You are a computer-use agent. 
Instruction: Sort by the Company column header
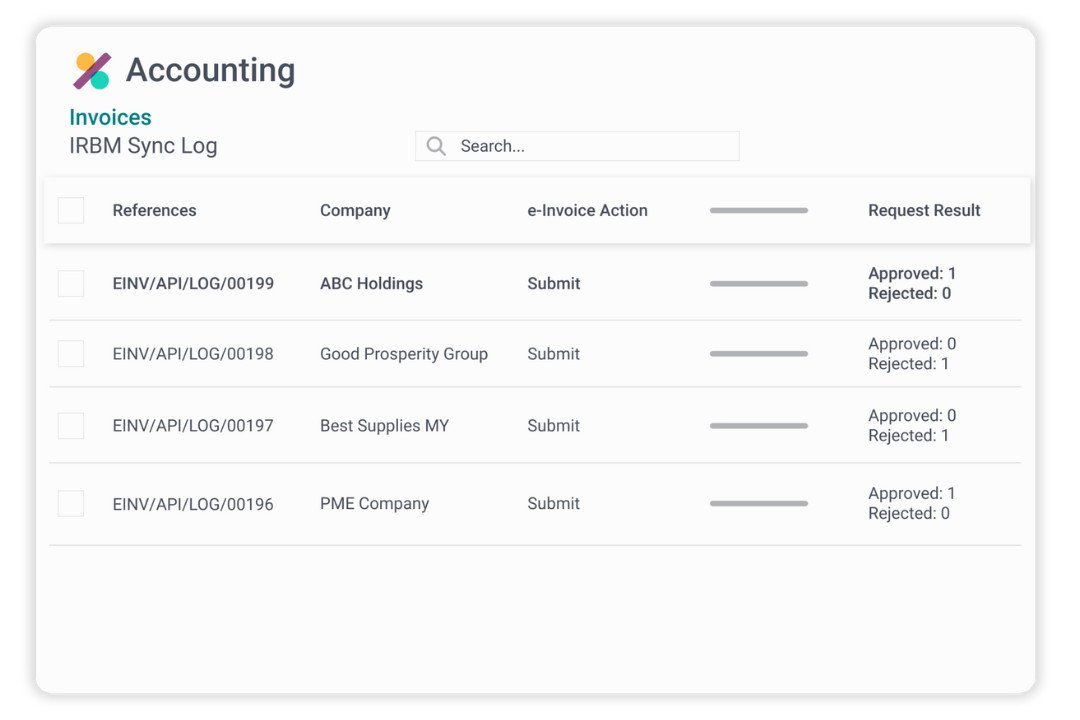point(355,210)
